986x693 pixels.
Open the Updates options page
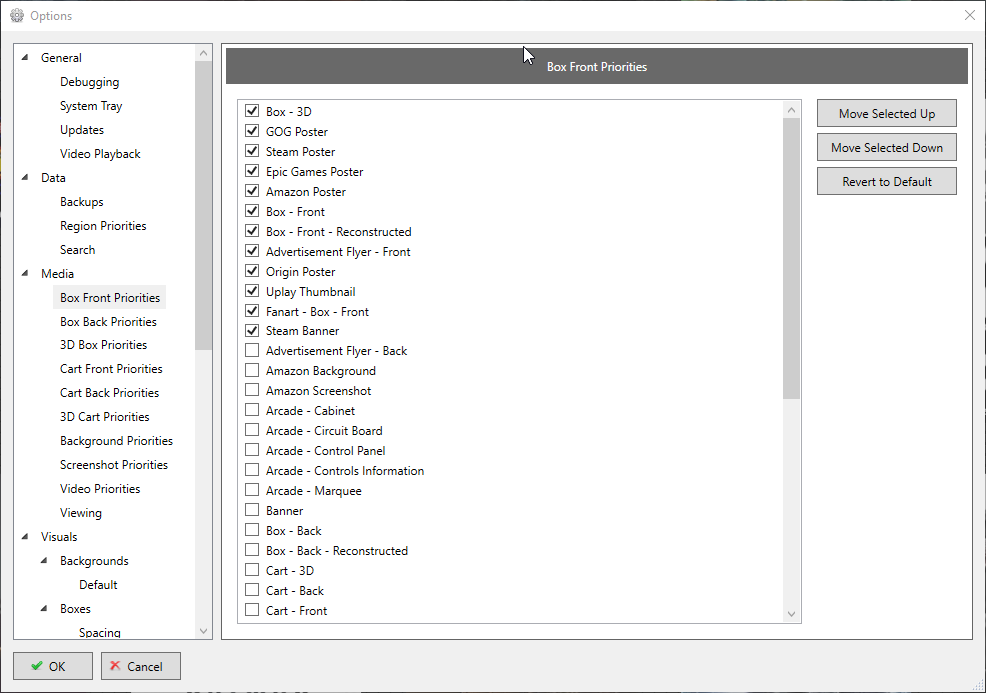[82, 130]
